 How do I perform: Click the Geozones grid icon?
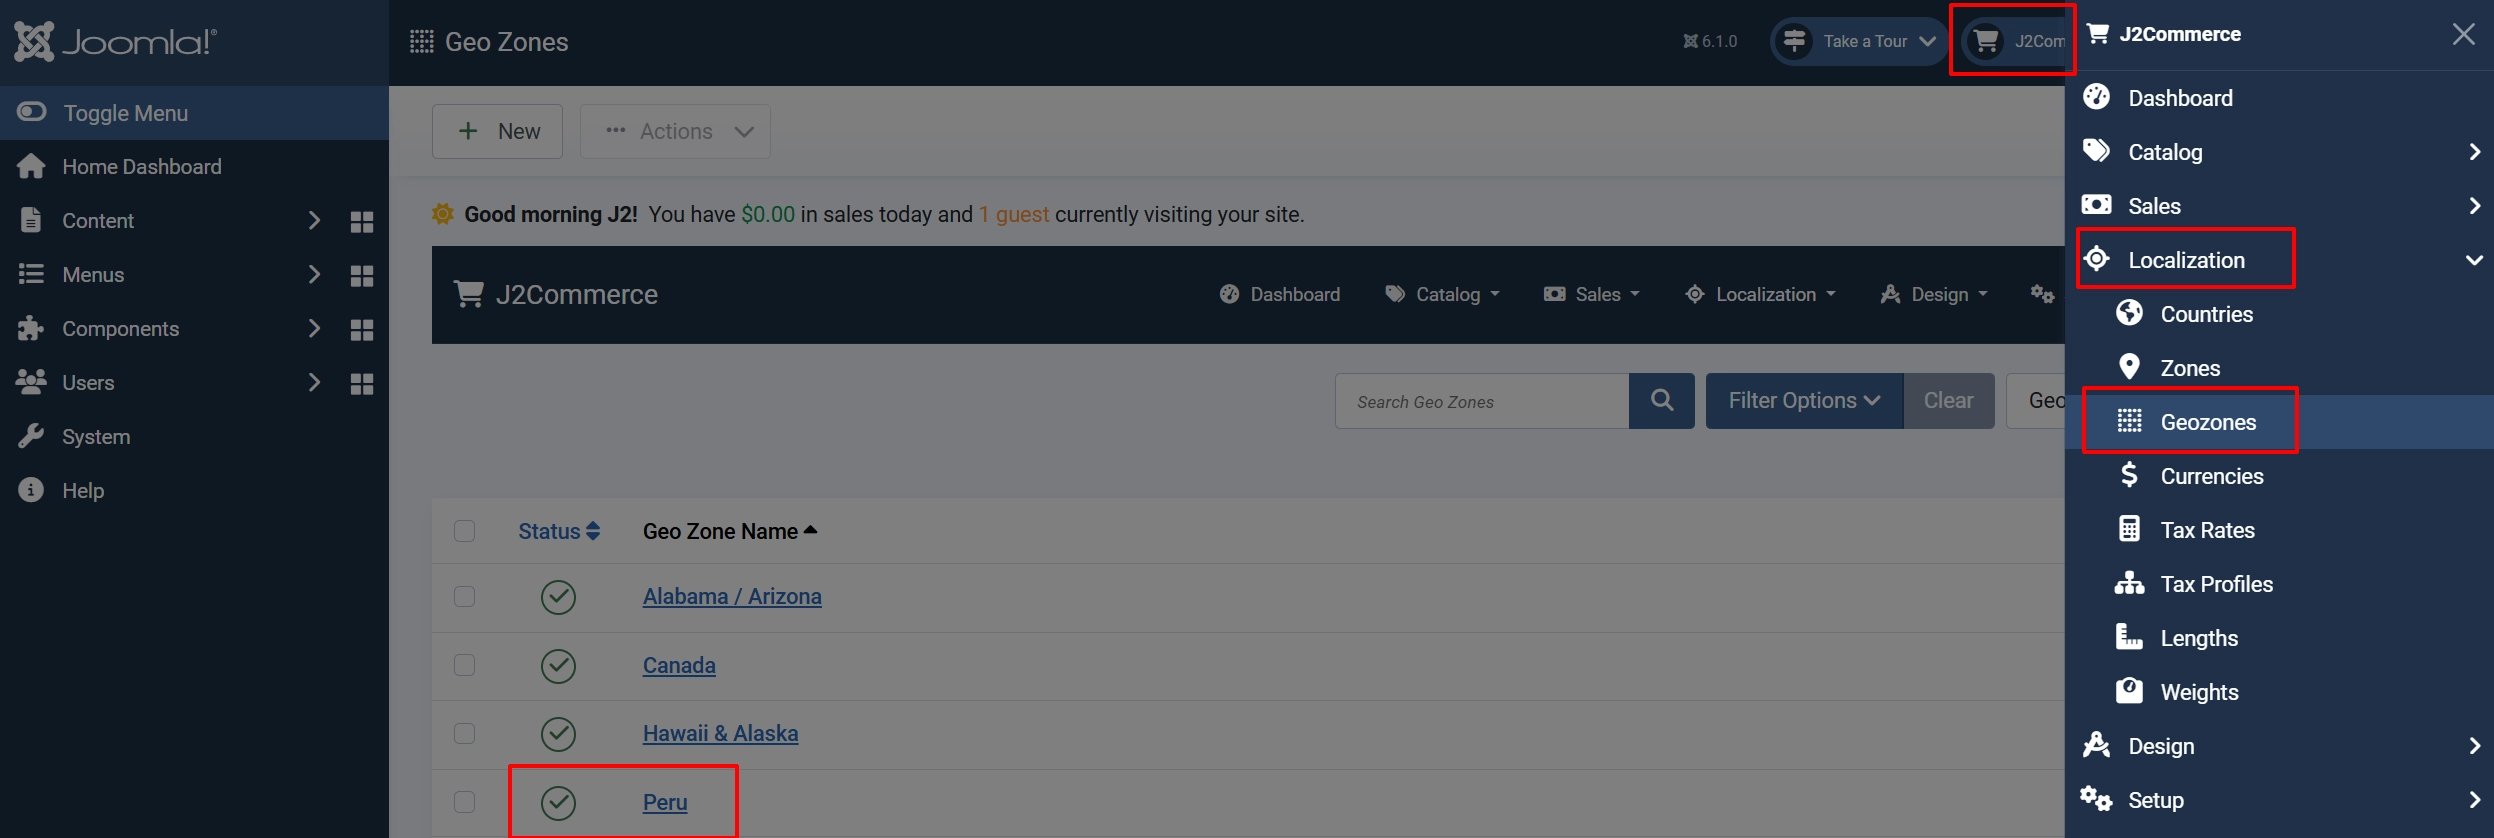pyautogui.click(x=2129, y=421)
